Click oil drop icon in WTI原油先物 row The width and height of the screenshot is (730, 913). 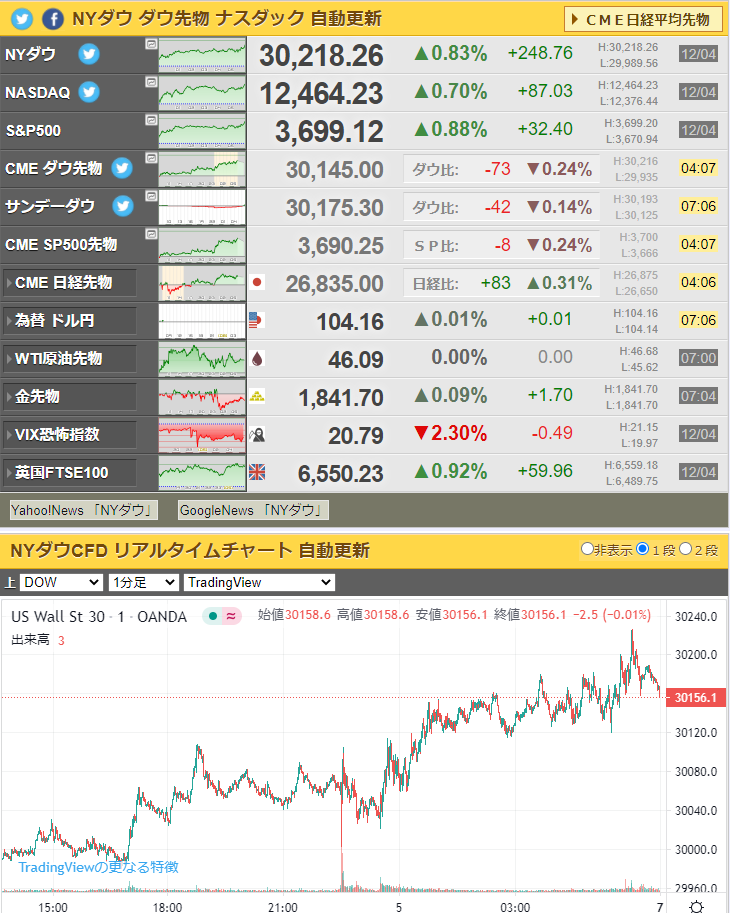[257, 359]
